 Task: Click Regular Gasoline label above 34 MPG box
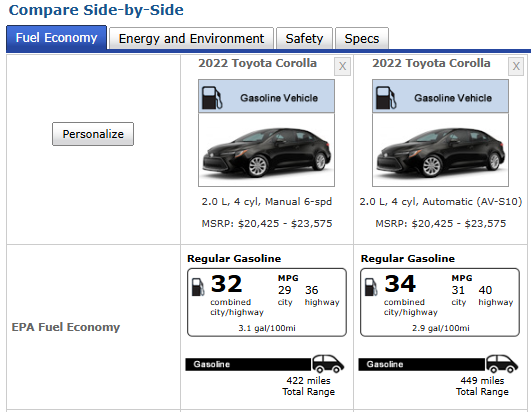pos(408,259)
